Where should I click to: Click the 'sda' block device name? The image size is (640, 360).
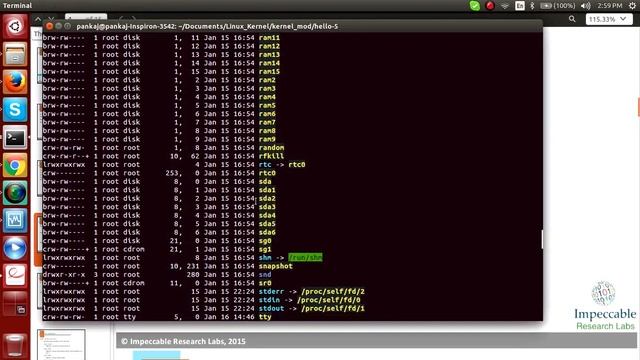pyautogui.click(x=265, y=182)
